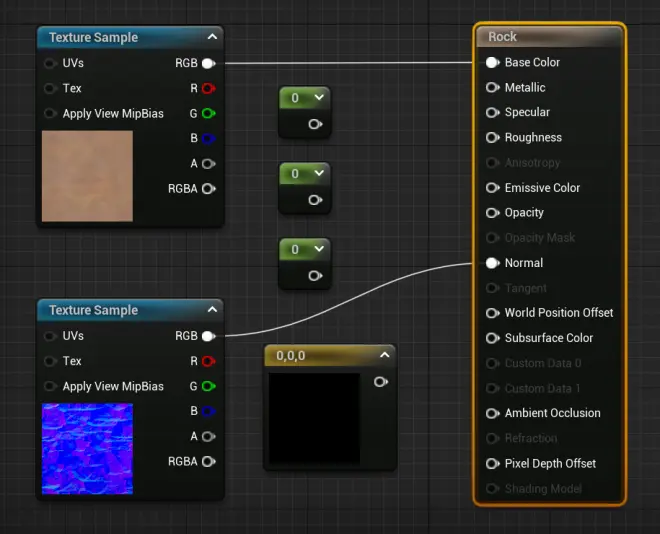This screenshot has height=534, width=660.
Task: Click the World Position Offset input pin
Action: pos(492,313)
